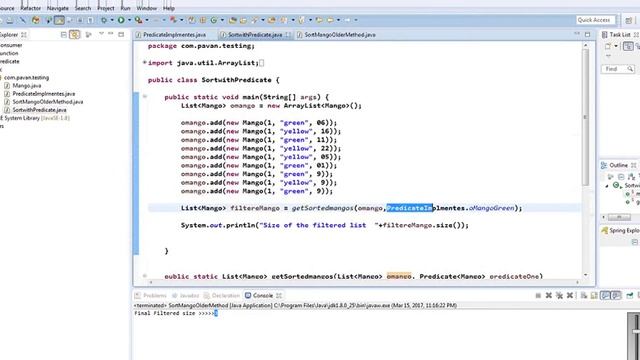
Task: Open the Run menu
Action: click(125, 8)
